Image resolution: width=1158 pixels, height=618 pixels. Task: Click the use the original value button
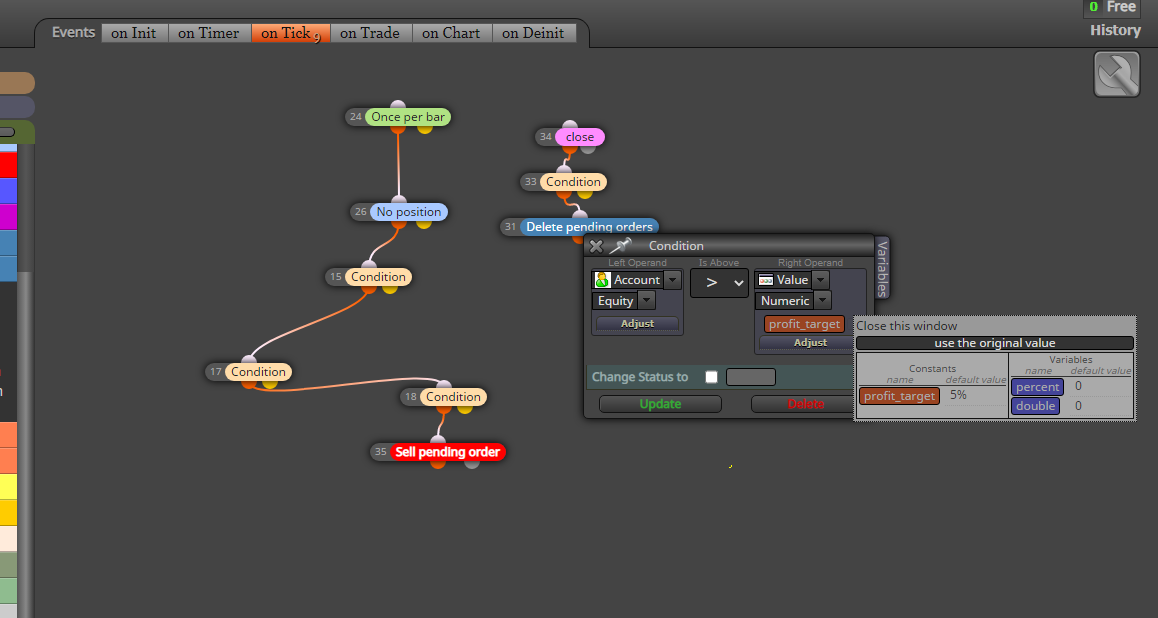point(995,343)
